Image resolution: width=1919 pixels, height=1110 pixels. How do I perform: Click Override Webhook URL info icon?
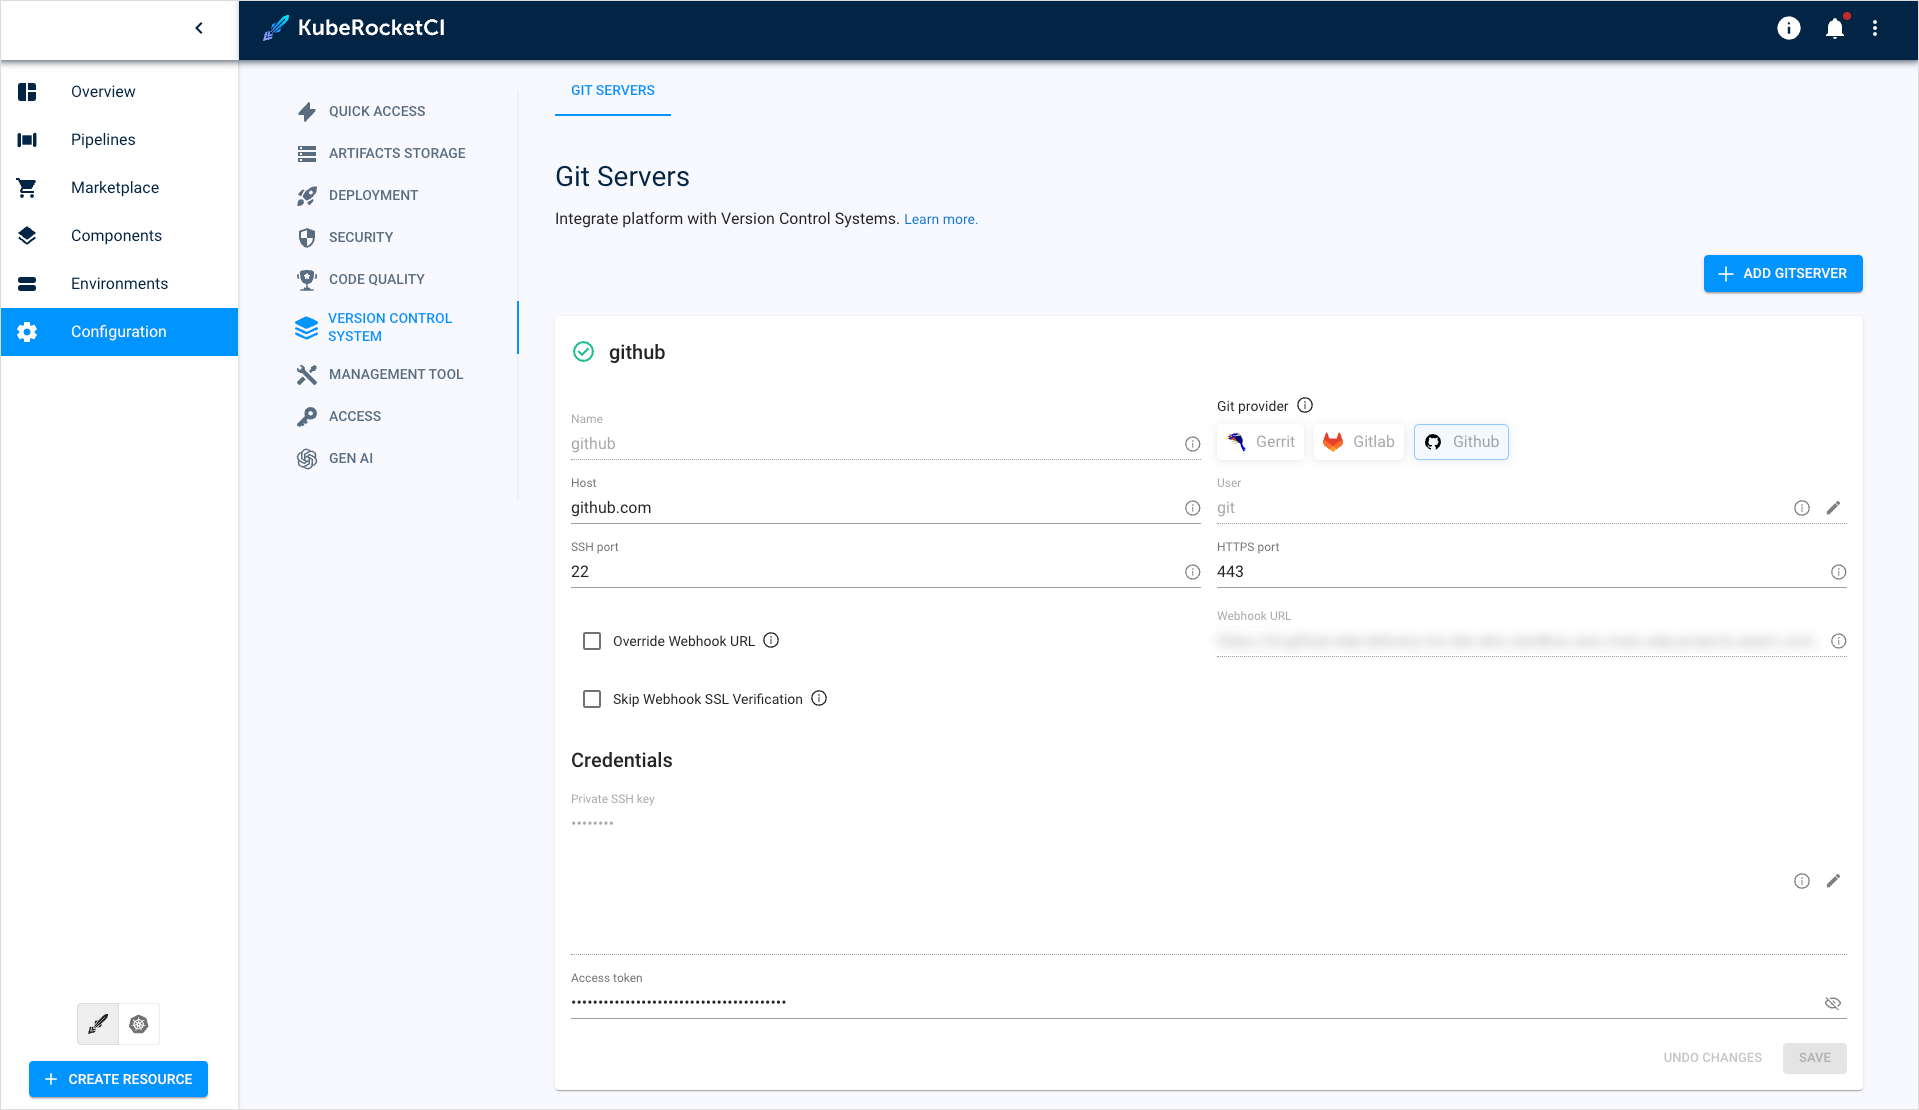tap(771, 640)
